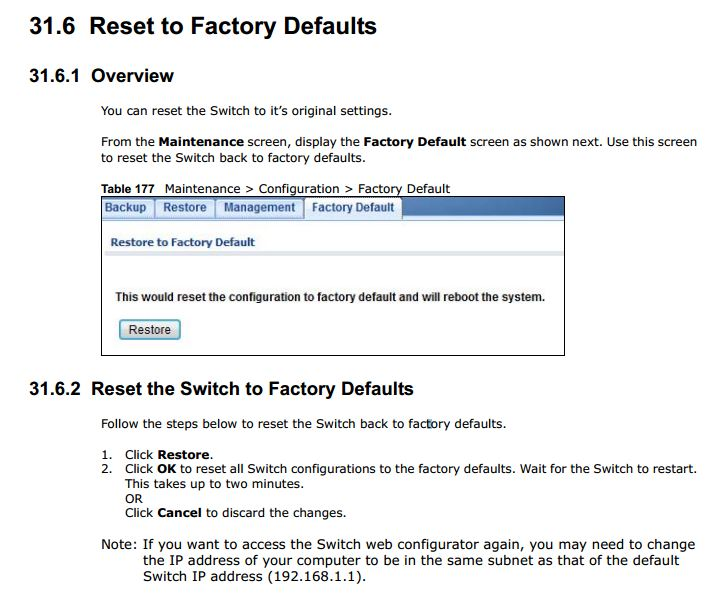
Task: Click the '31.6 Reset to Factory Defaults' heading
Action: coord(203,26)
